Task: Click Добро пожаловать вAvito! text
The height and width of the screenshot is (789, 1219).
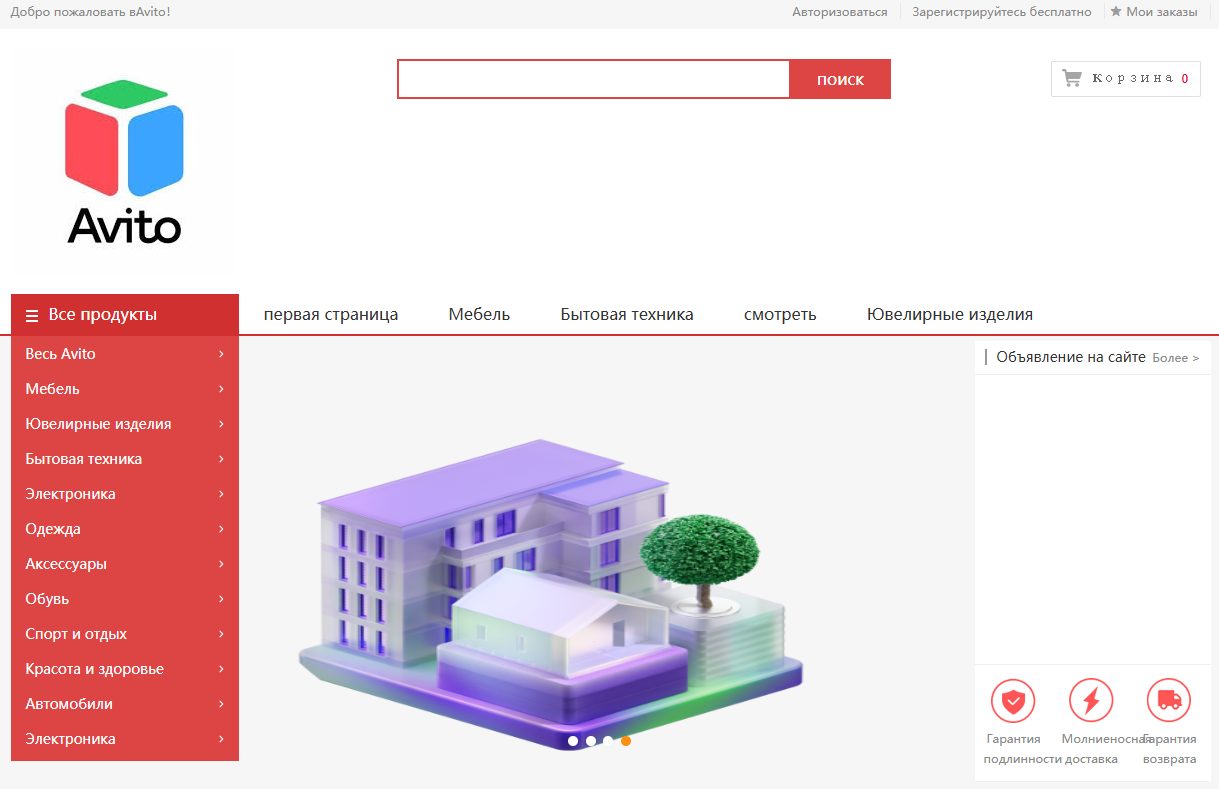Action: 91,12
